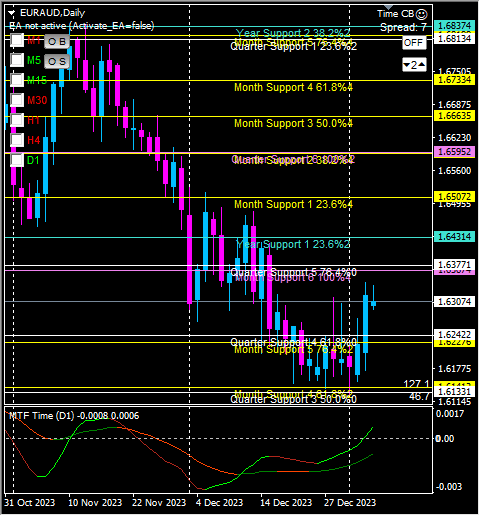
Task: Enable the M15 timeframe checkbox
Action: (x=17, y=80)
